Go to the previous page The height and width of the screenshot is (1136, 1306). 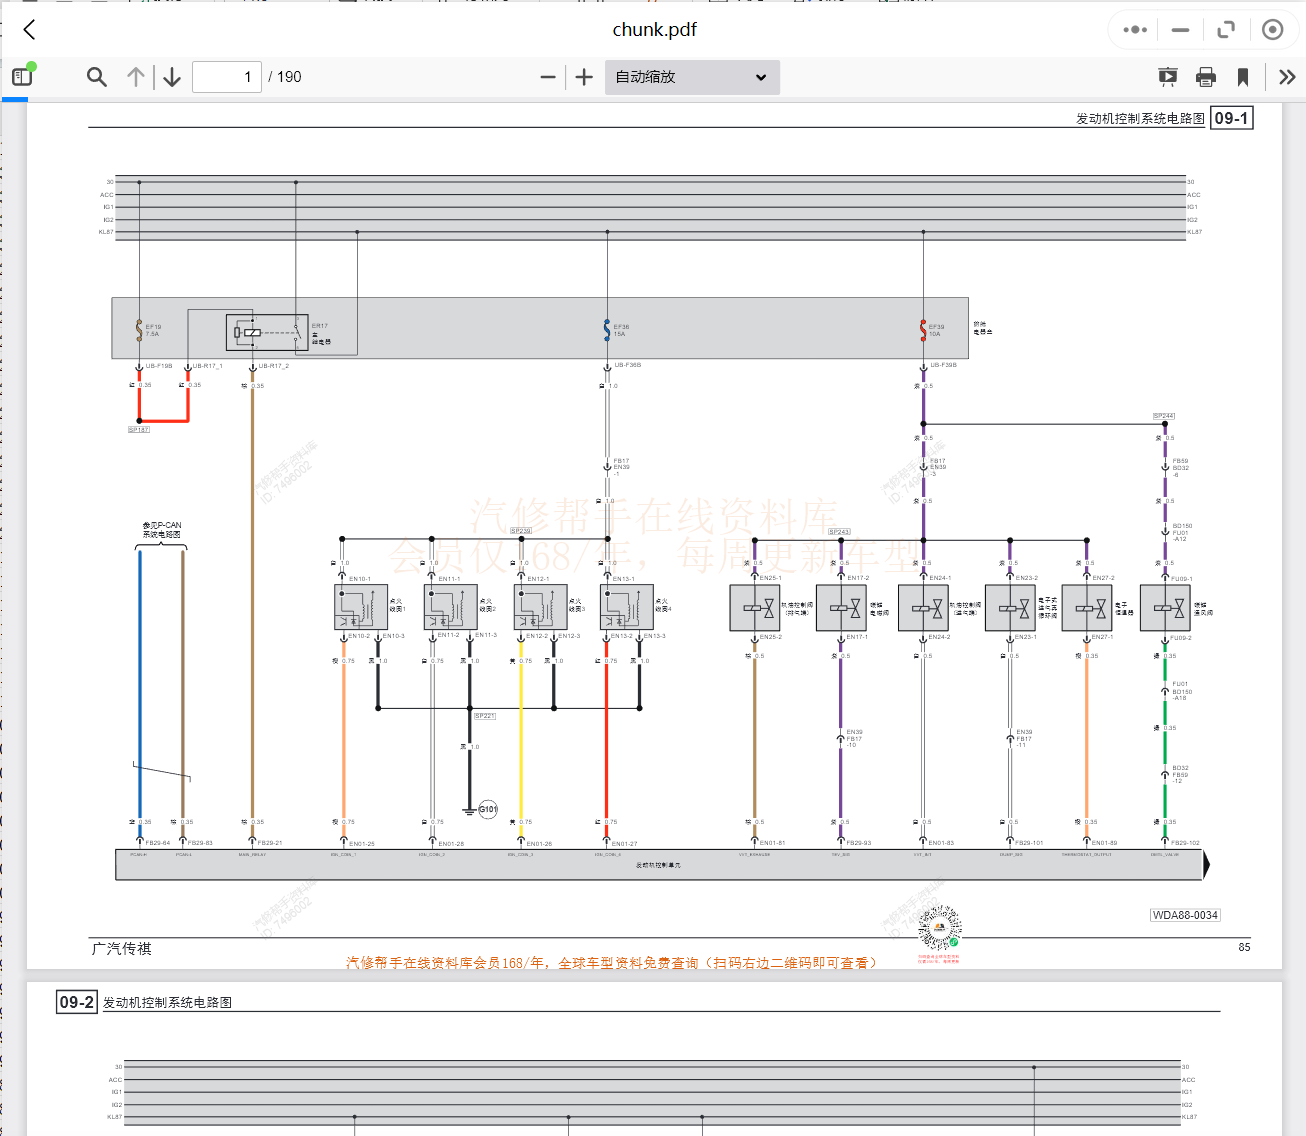[136, 77]
